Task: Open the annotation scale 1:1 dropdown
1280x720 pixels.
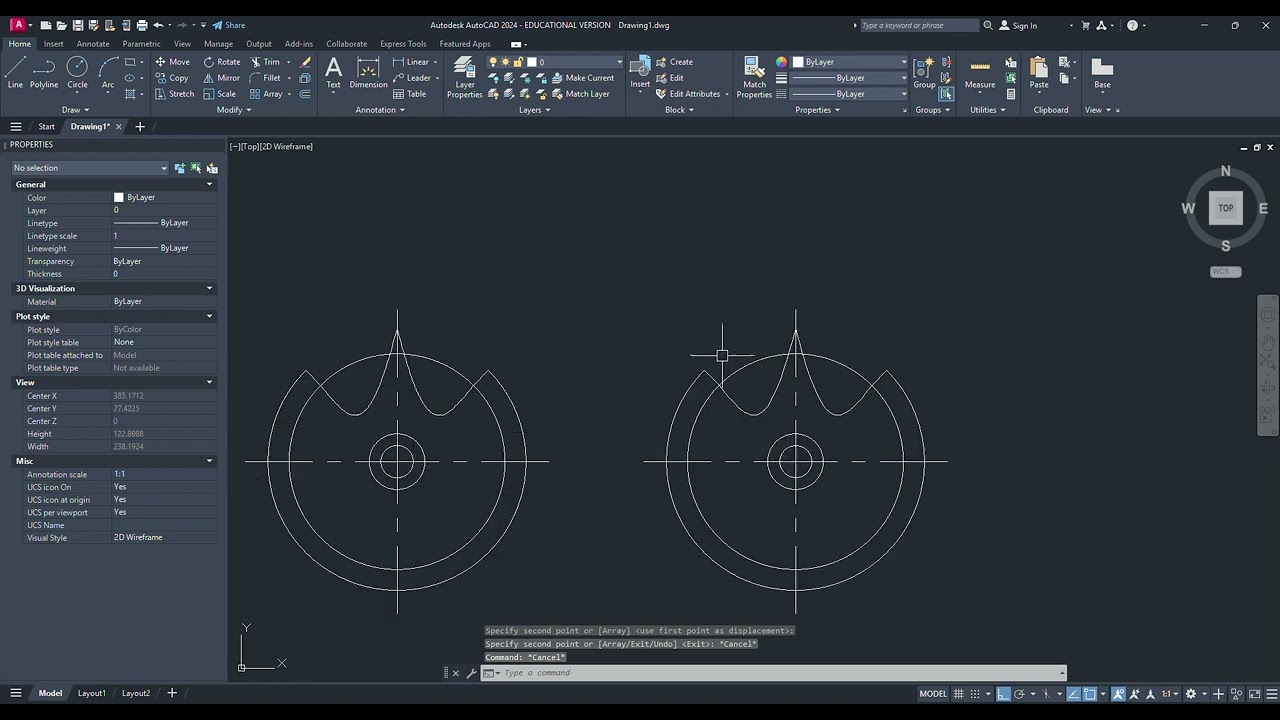Action: click(1169, 693)
